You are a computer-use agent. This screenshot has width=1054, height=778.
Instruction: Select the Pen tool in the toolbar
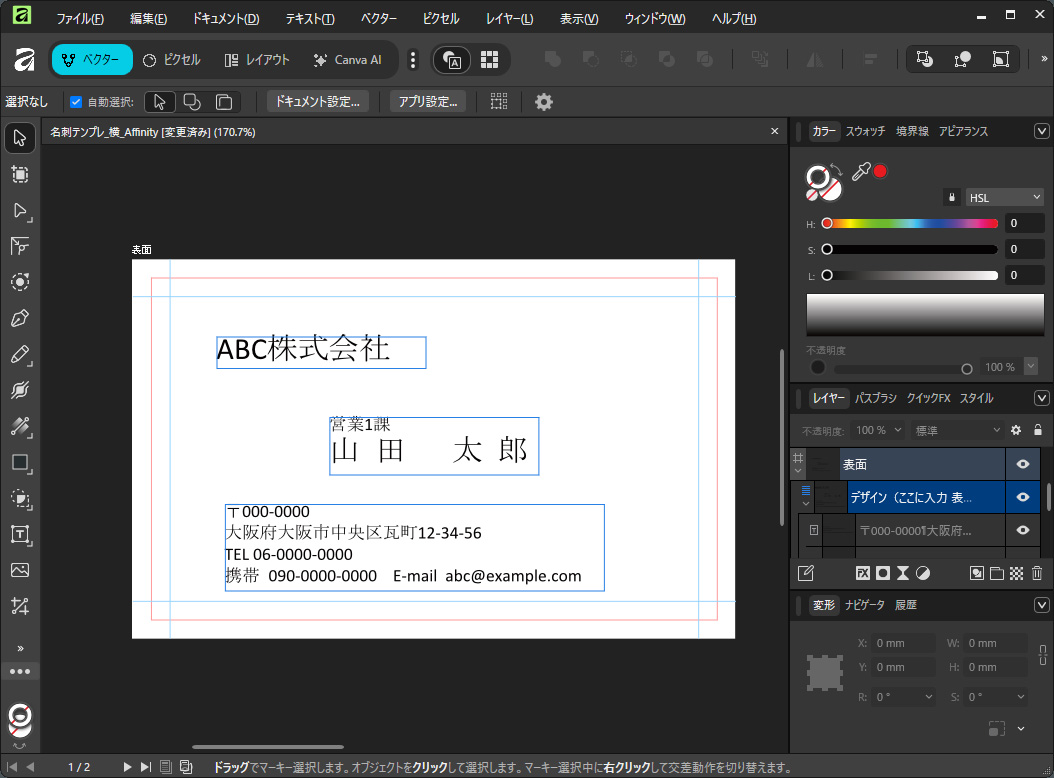(20, 317)
